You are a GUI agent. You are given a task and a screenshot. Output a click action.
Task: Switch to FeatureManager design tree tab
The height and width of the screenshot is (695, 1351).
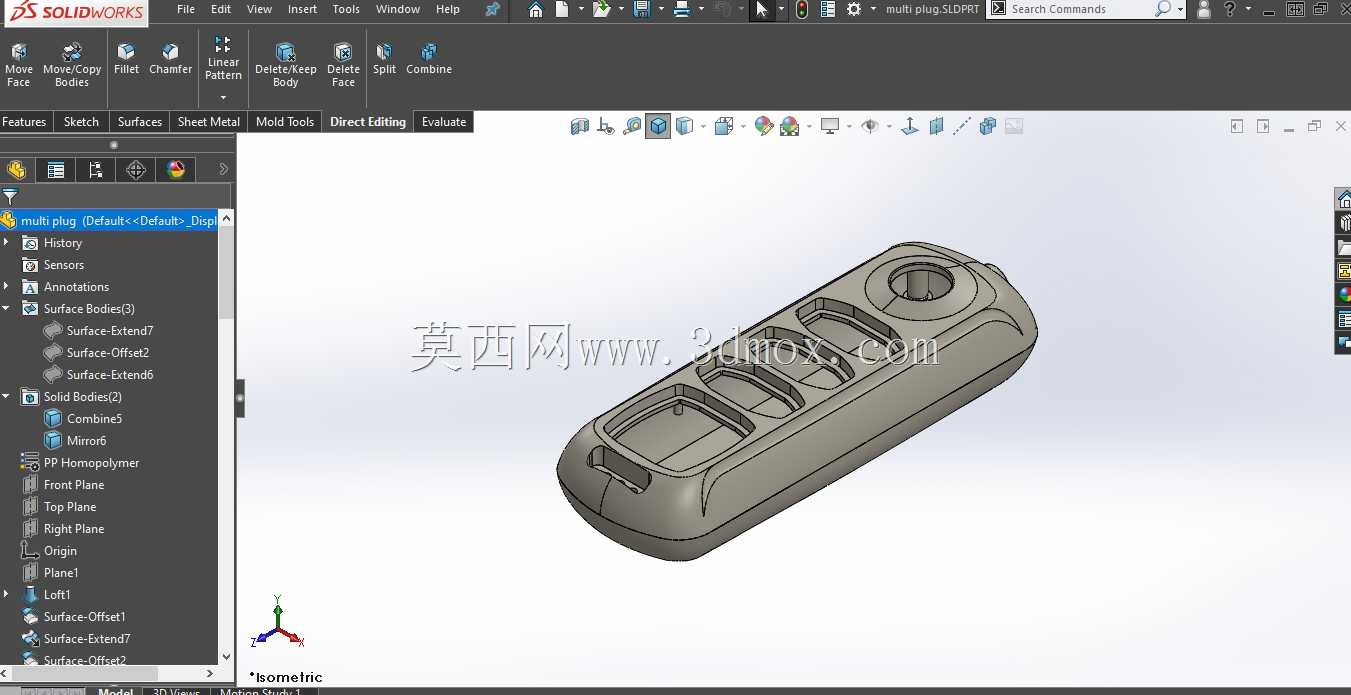pyautogui.click(x=16, y=170)
